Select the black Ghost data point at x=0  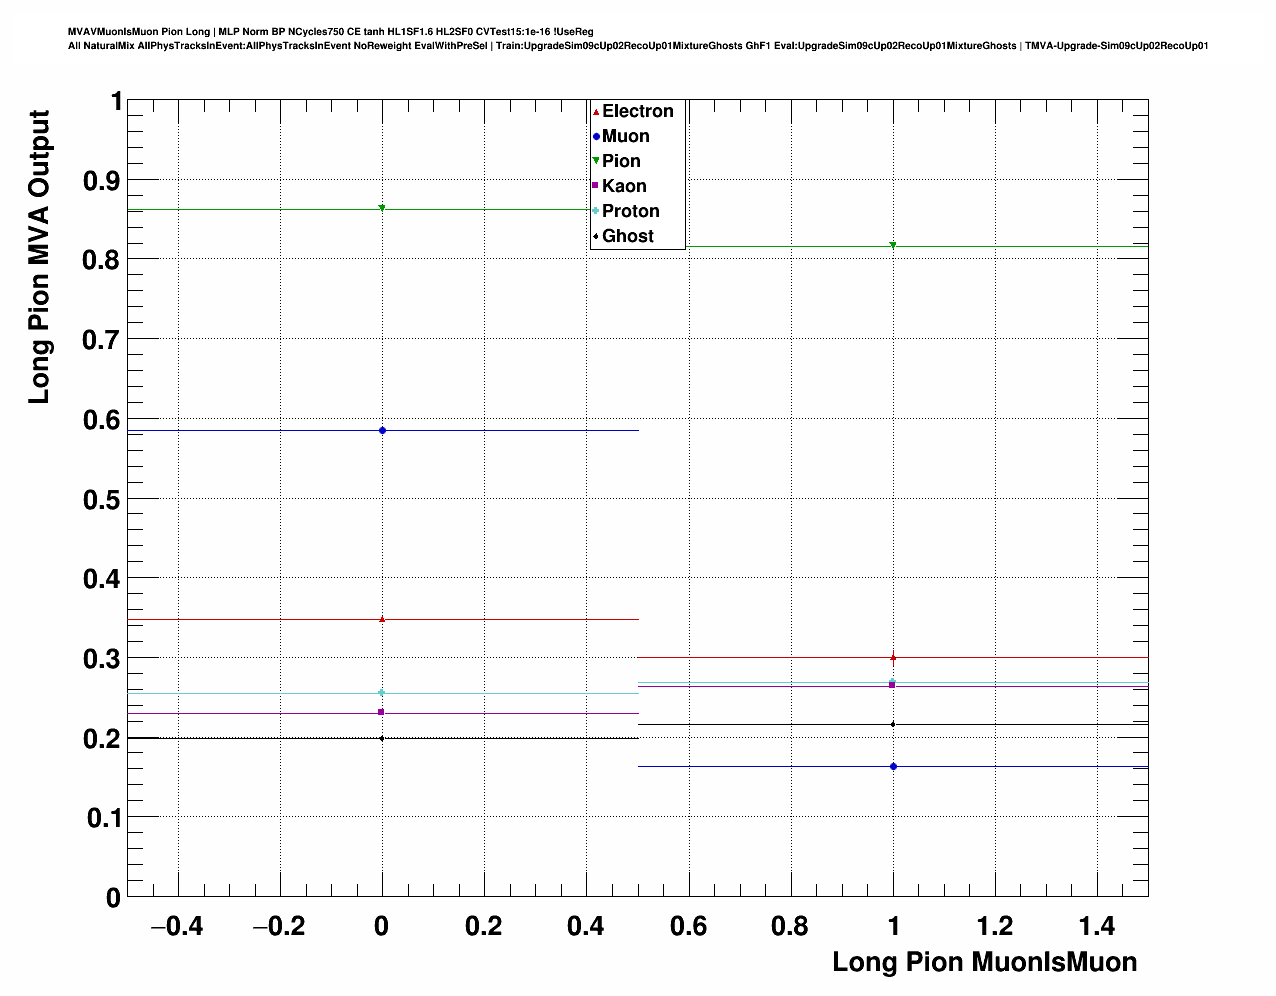[382, 738]
